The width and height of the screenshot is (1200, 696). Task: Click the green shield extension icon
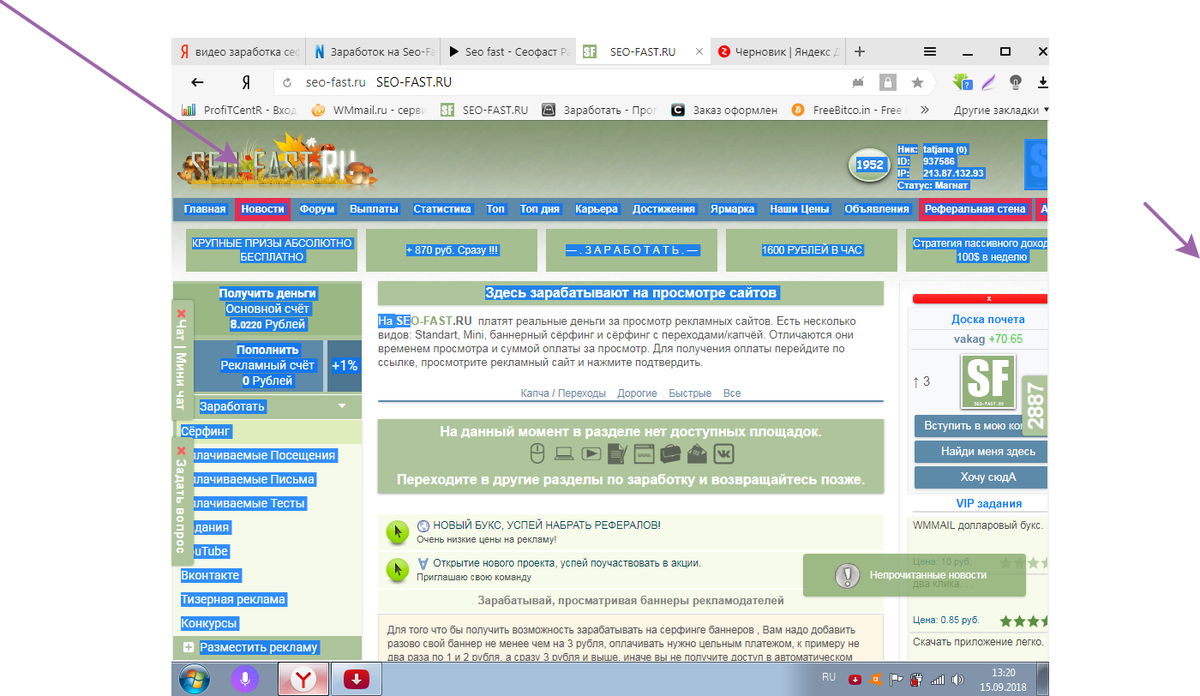[x=962, y=82]
